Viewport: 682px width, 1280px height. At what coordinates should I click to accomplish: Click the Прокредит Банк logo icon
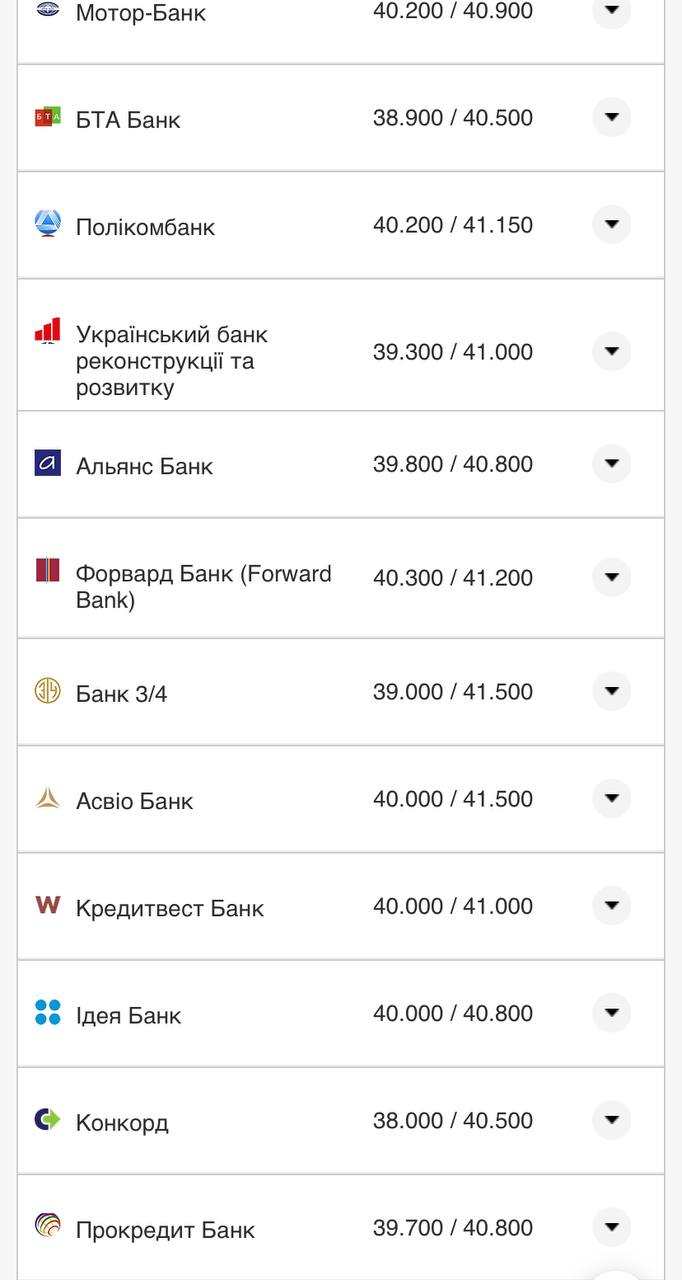coord(48,1226)
